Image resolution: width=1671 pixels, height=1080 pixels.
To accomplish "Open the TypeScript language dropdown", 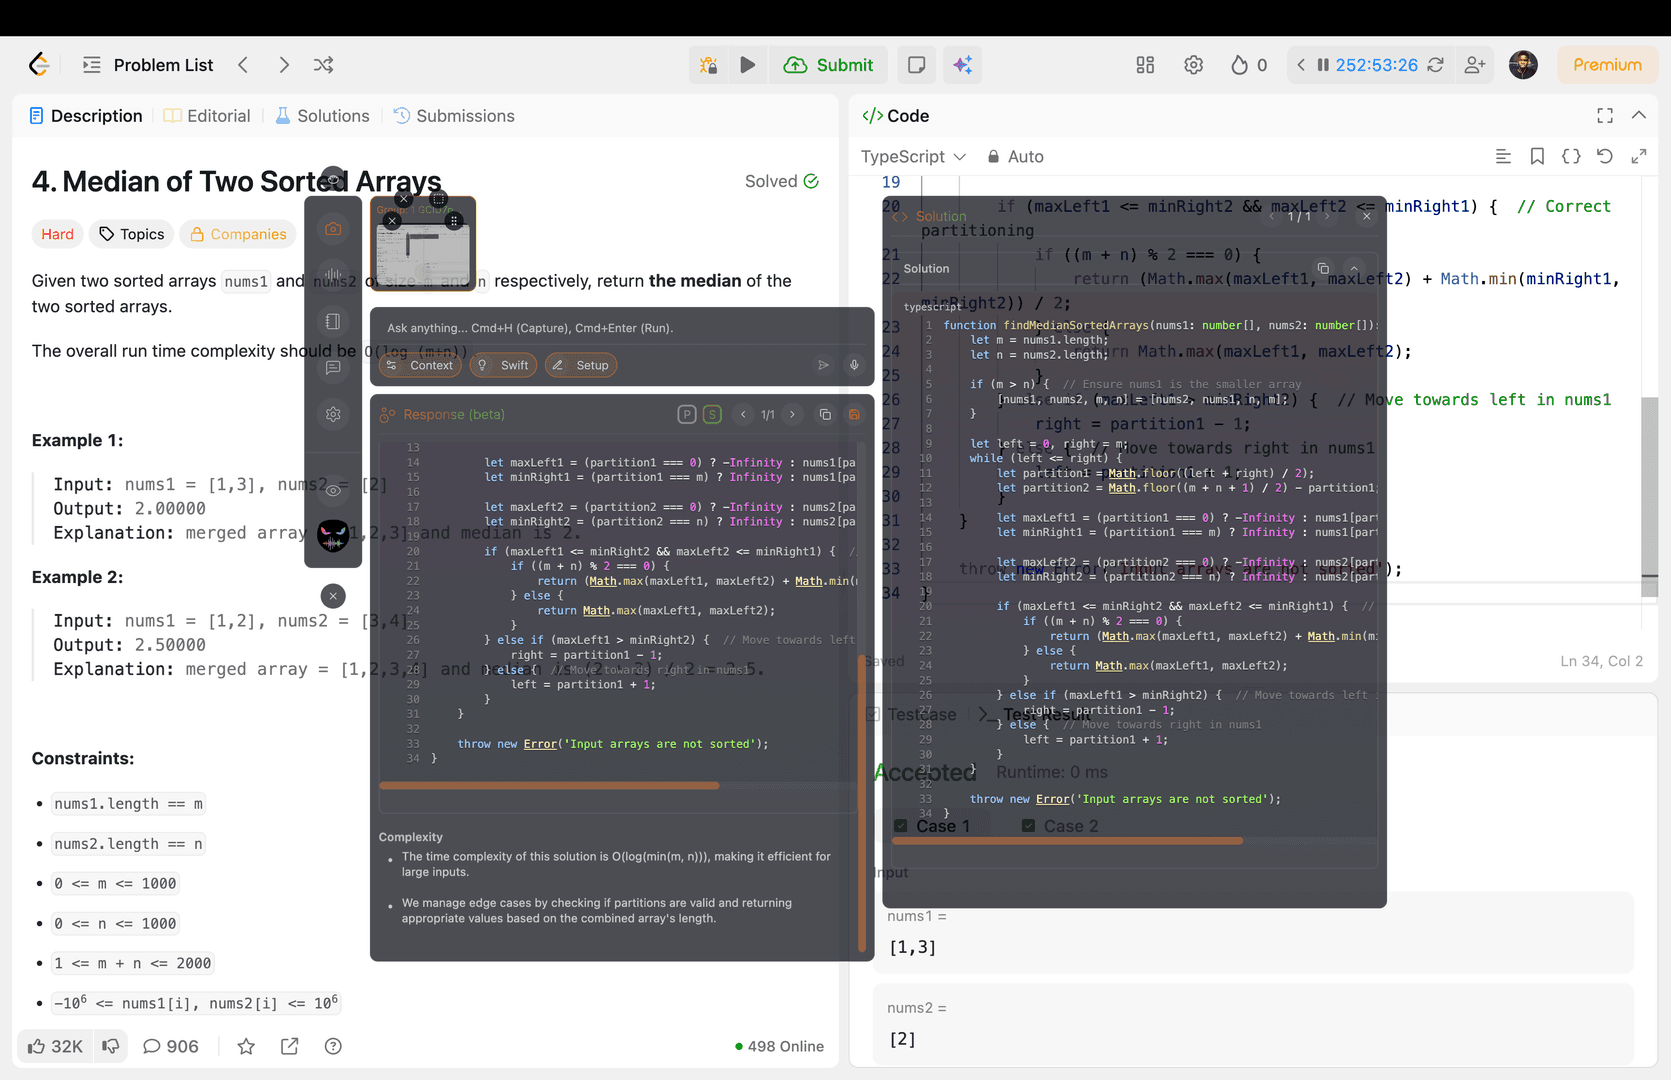I will tap(913, 156).
